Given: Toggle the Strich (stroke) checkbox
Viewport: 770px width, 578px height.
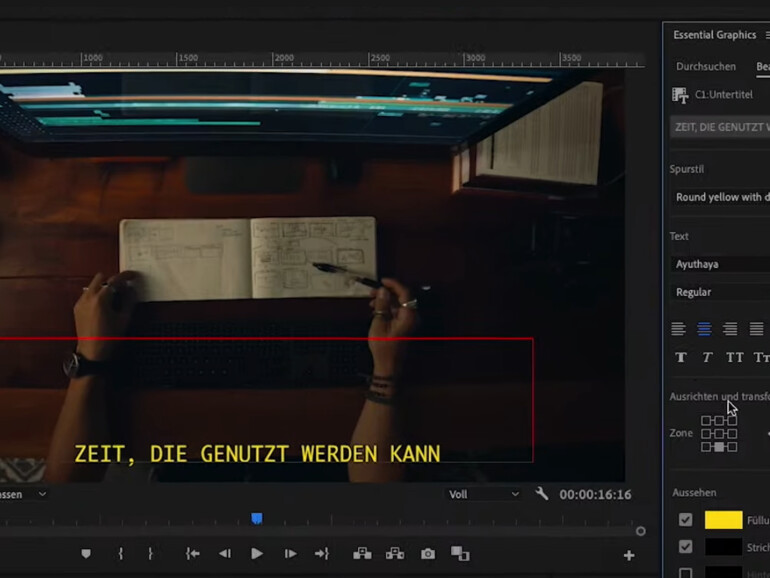Looking at the screenshot, I should (685, 547).
